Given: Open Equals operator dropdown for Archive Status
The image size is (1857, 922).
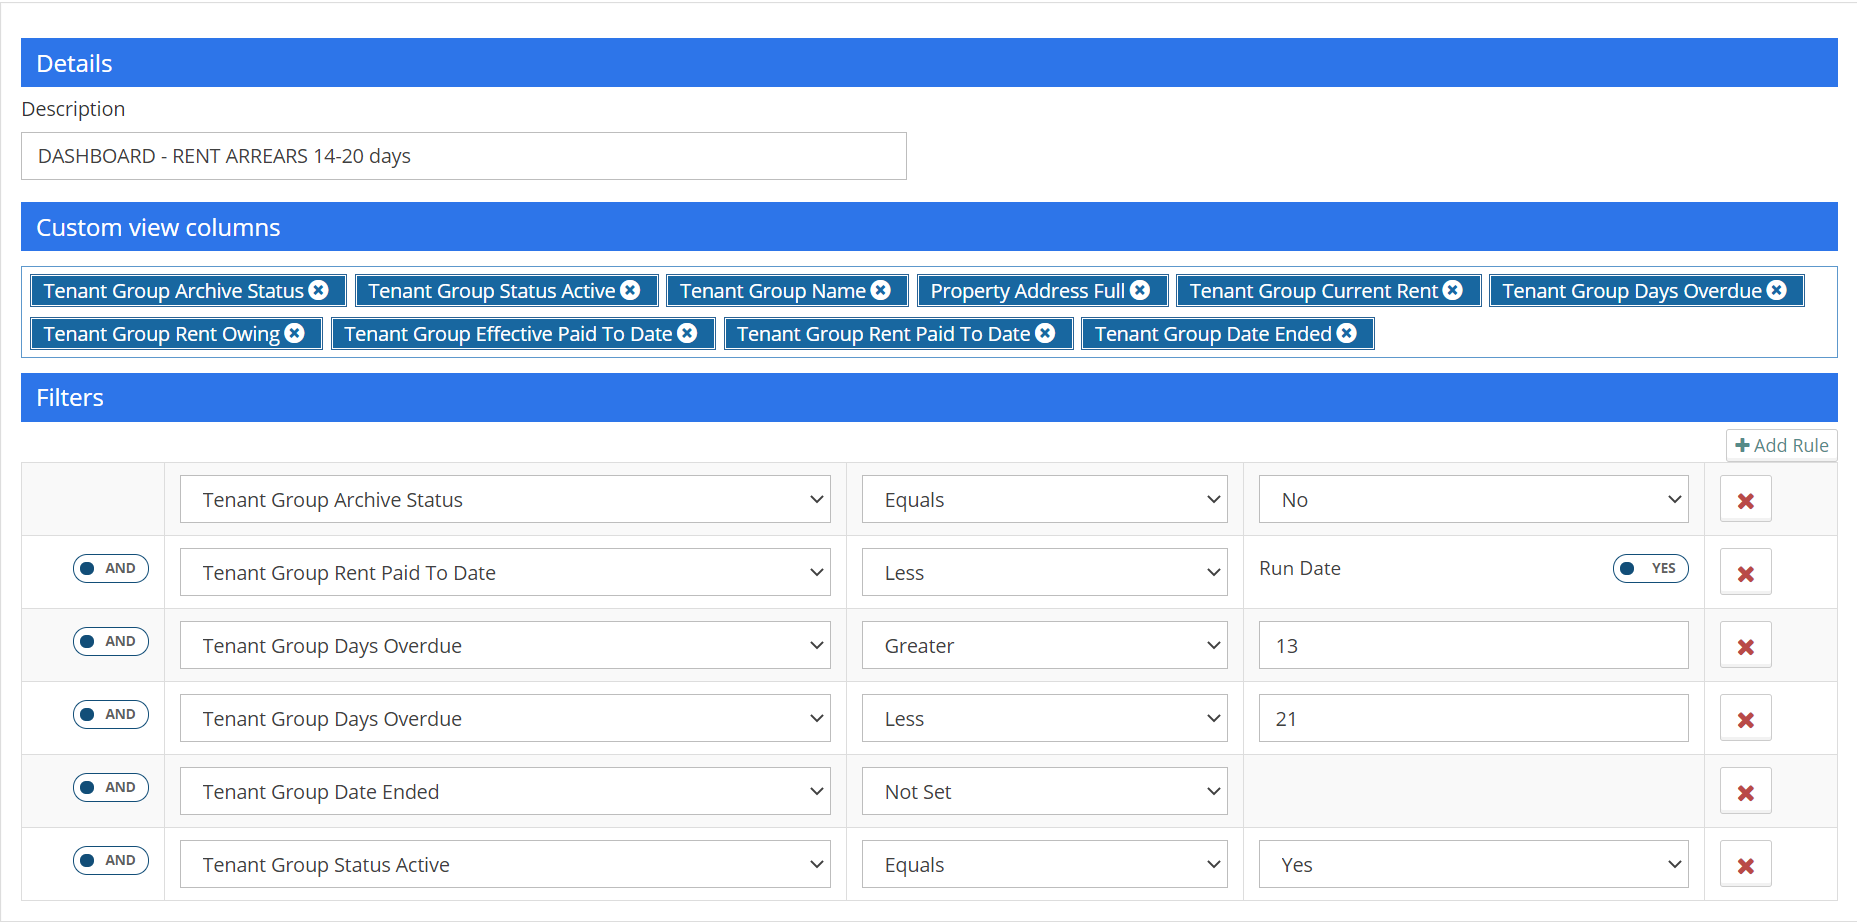Looking at the screenshot, I should click(x=1045, y=499).
